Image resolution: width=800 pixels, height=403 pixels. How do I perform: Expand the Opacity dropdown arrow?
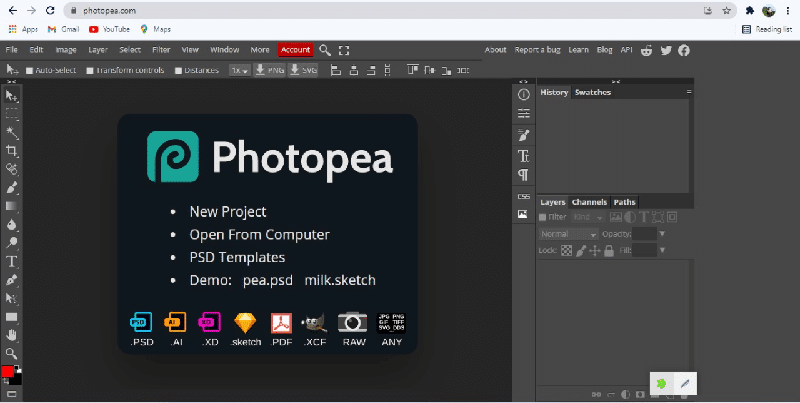[x=663, y=234]
